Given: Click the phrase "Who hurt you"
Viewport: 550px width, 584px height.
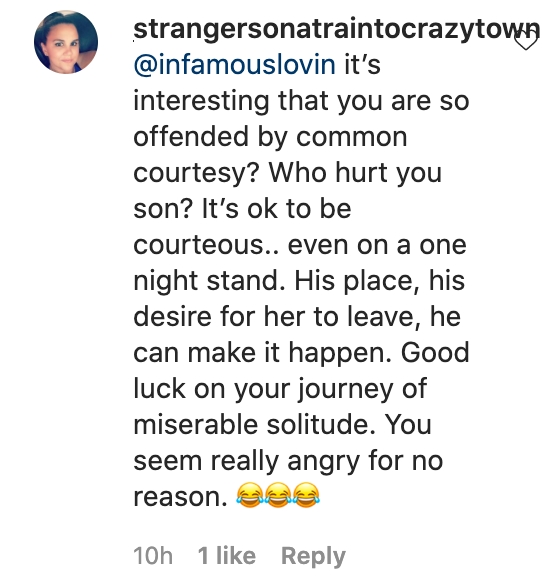Looking at the screenshot, I should 355,173.
